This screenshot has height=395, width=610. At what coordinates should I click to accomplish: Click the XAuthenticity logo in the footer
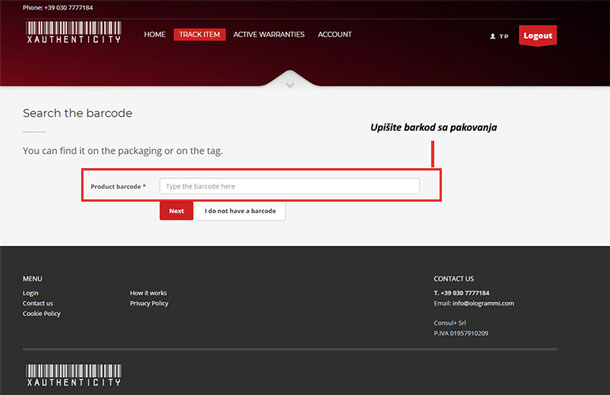tap(74, 375)
